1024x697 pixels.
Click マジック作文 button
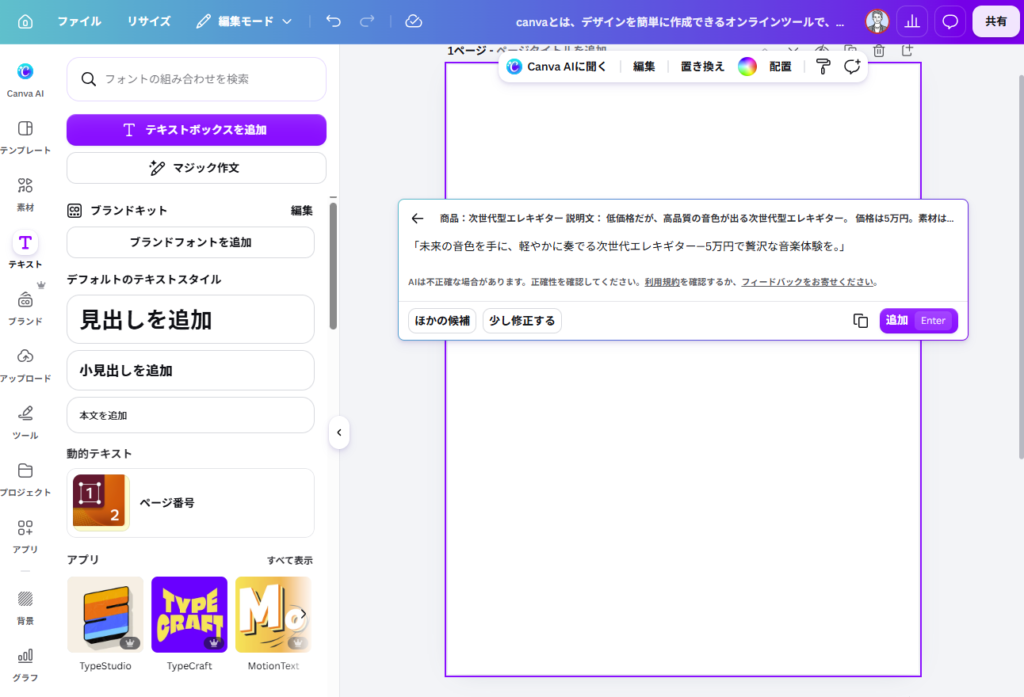(x=196, y=168)
